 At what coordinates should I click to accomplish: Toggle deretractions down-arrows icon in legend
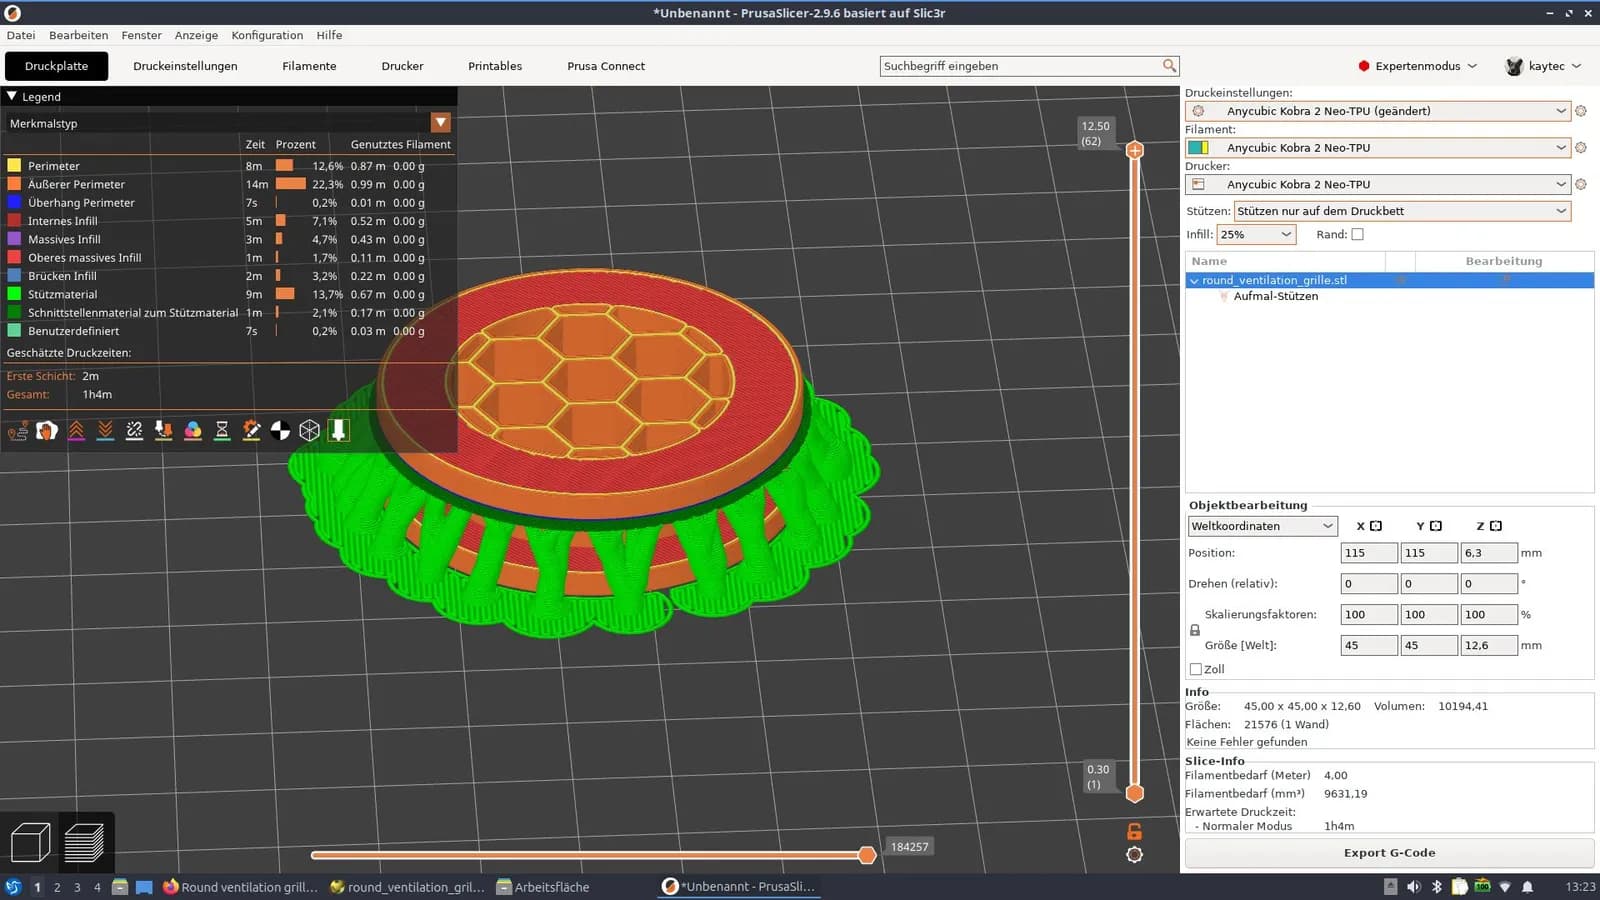[x=105, y=431]
